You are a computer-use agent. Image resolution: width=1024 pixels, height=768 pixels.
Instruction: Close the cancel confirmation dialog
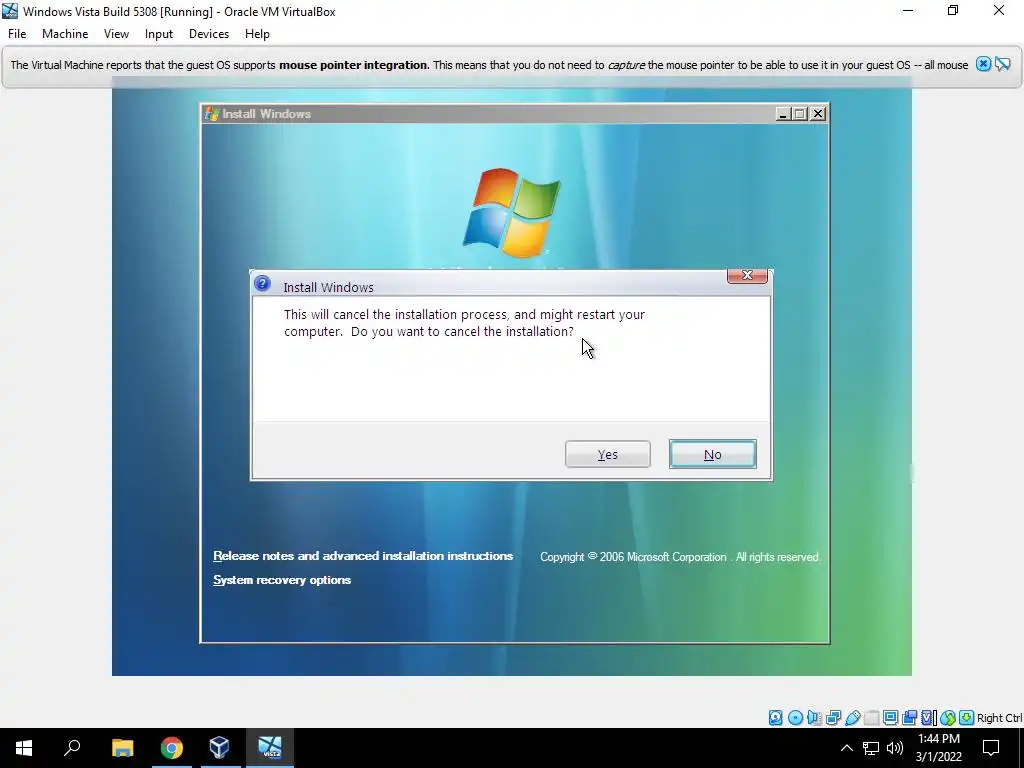747,276
